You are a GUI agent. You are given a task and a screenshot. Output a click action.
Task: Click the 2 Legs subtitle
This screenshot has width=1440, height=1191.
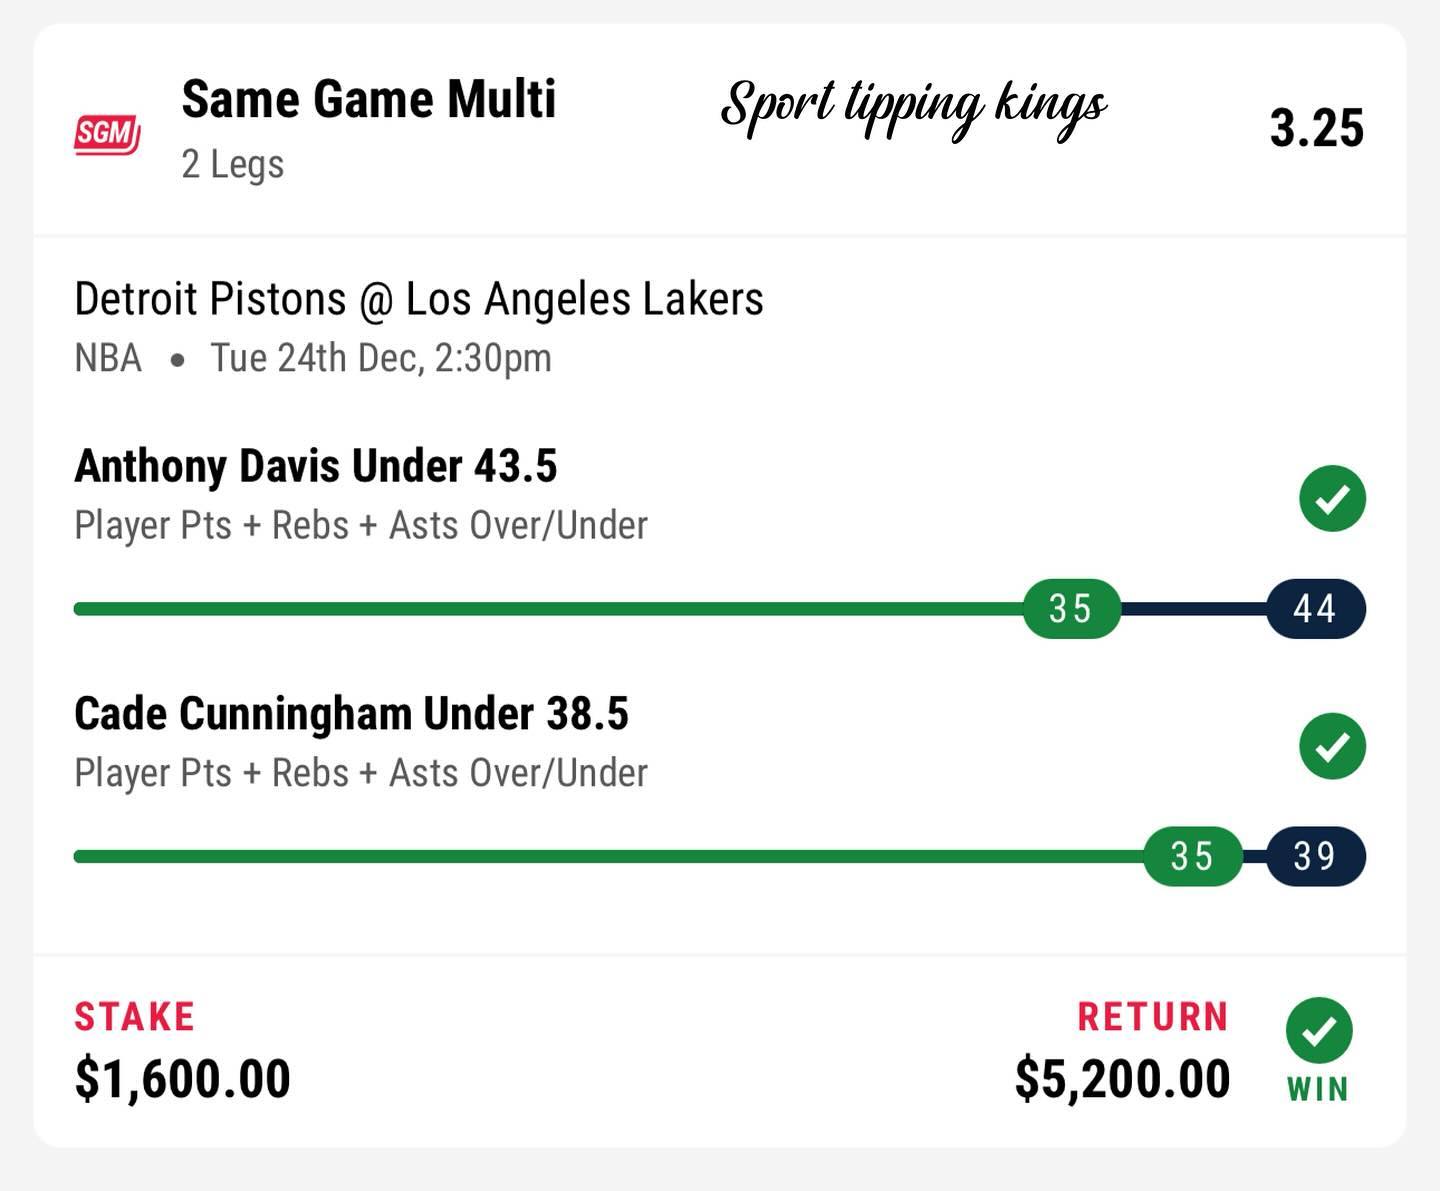pyautogui.click(x=232, y=165)
